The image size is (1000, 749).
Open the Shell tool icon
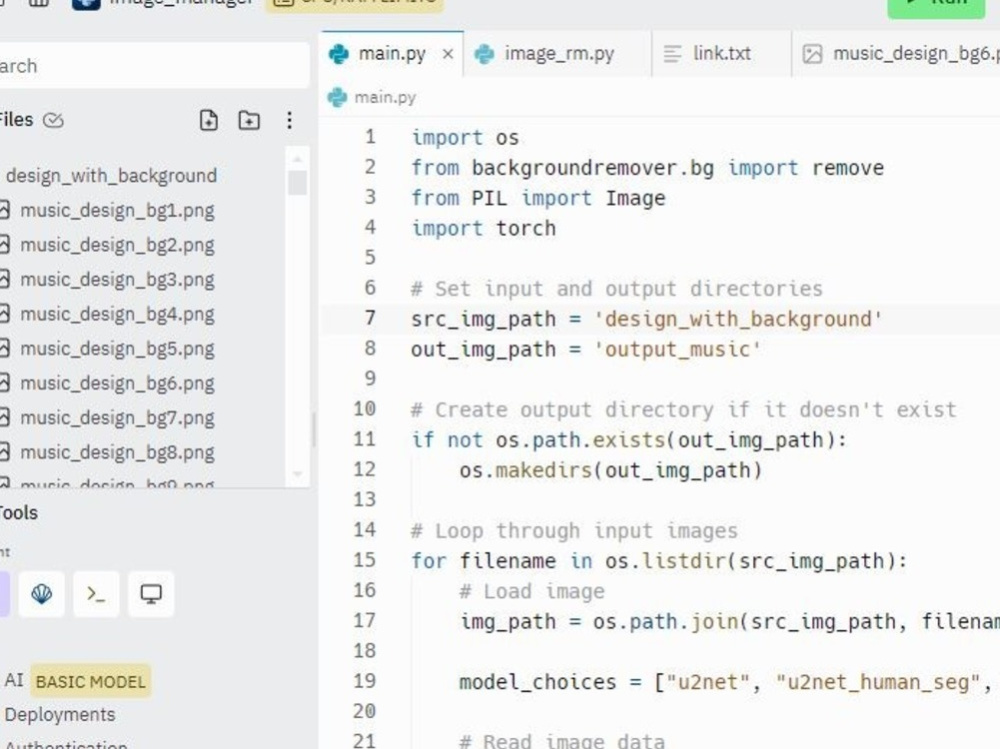pos(41,594)
